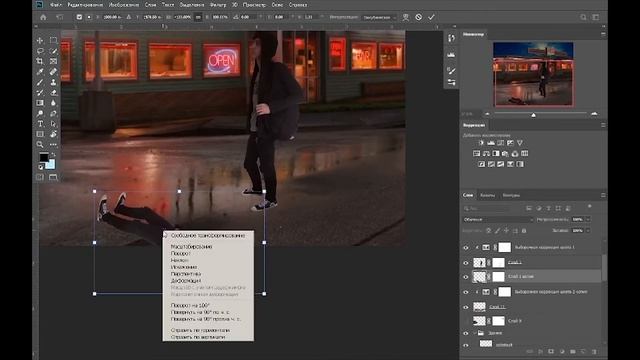Click the Navigator preview thumbnail

[x=533, y=73]
